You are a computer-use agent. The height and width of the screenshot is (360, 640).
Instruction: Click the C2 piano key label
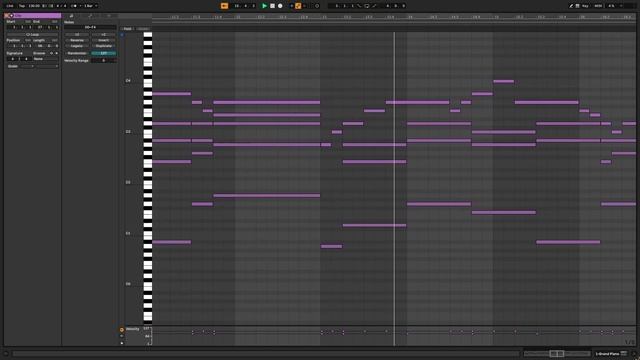(128, 182)
